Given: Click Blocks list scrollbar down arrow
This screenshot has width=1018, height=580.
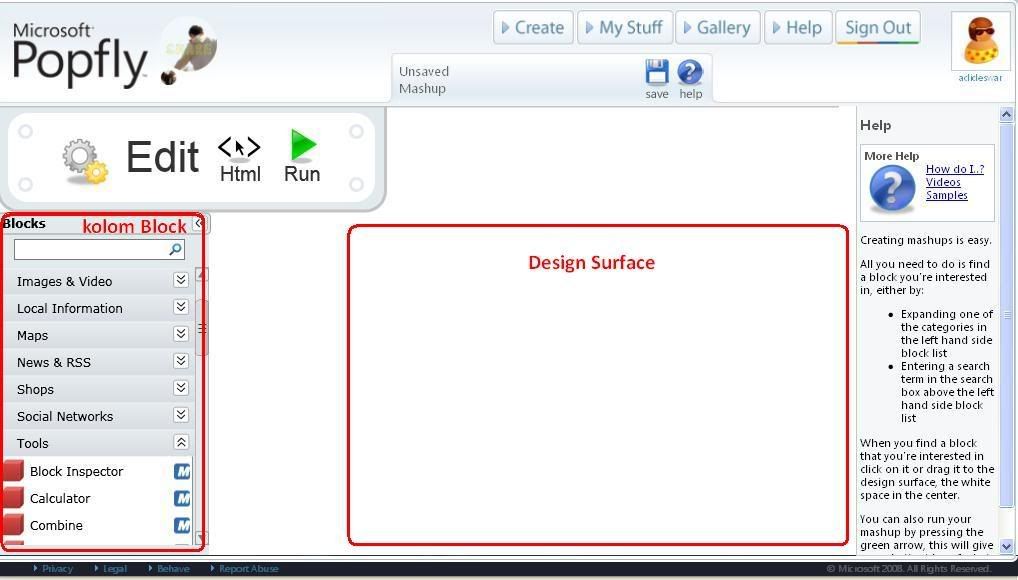Looking at the screenshot, I should tap(202, 538).
